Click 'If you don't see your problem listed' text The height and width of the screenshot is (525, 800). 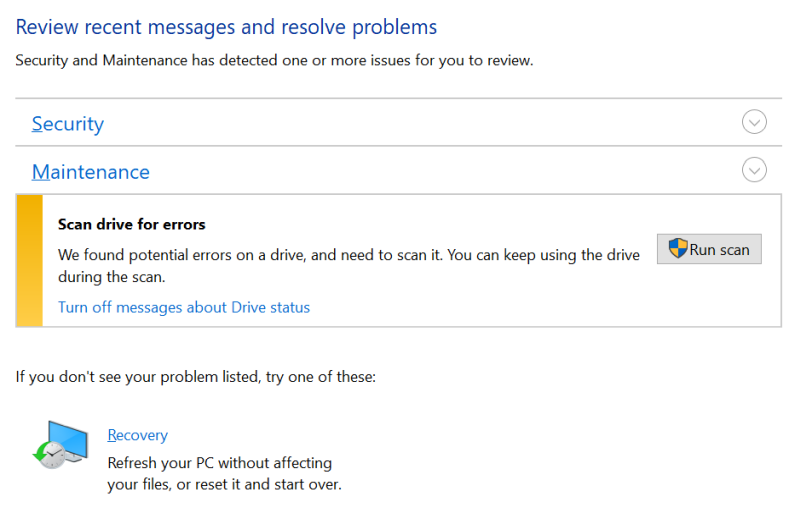click(x=195, y=377)
